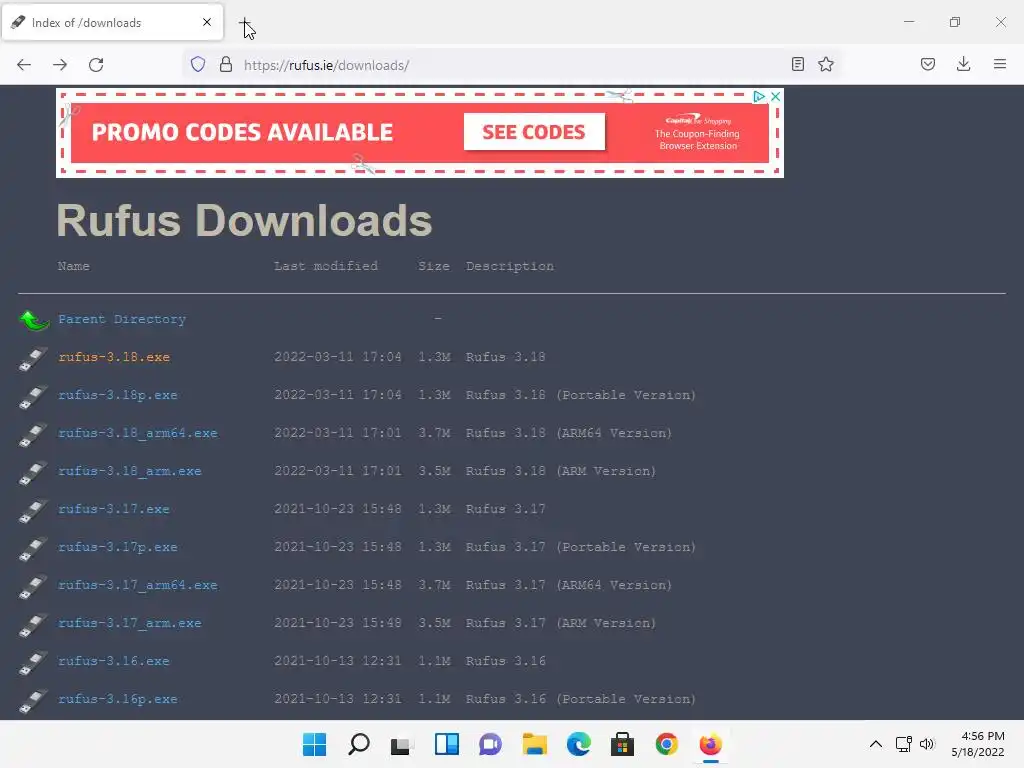Open the Firefox application menu
Screen dimensions: 1024x768
tap(1000, 64)
